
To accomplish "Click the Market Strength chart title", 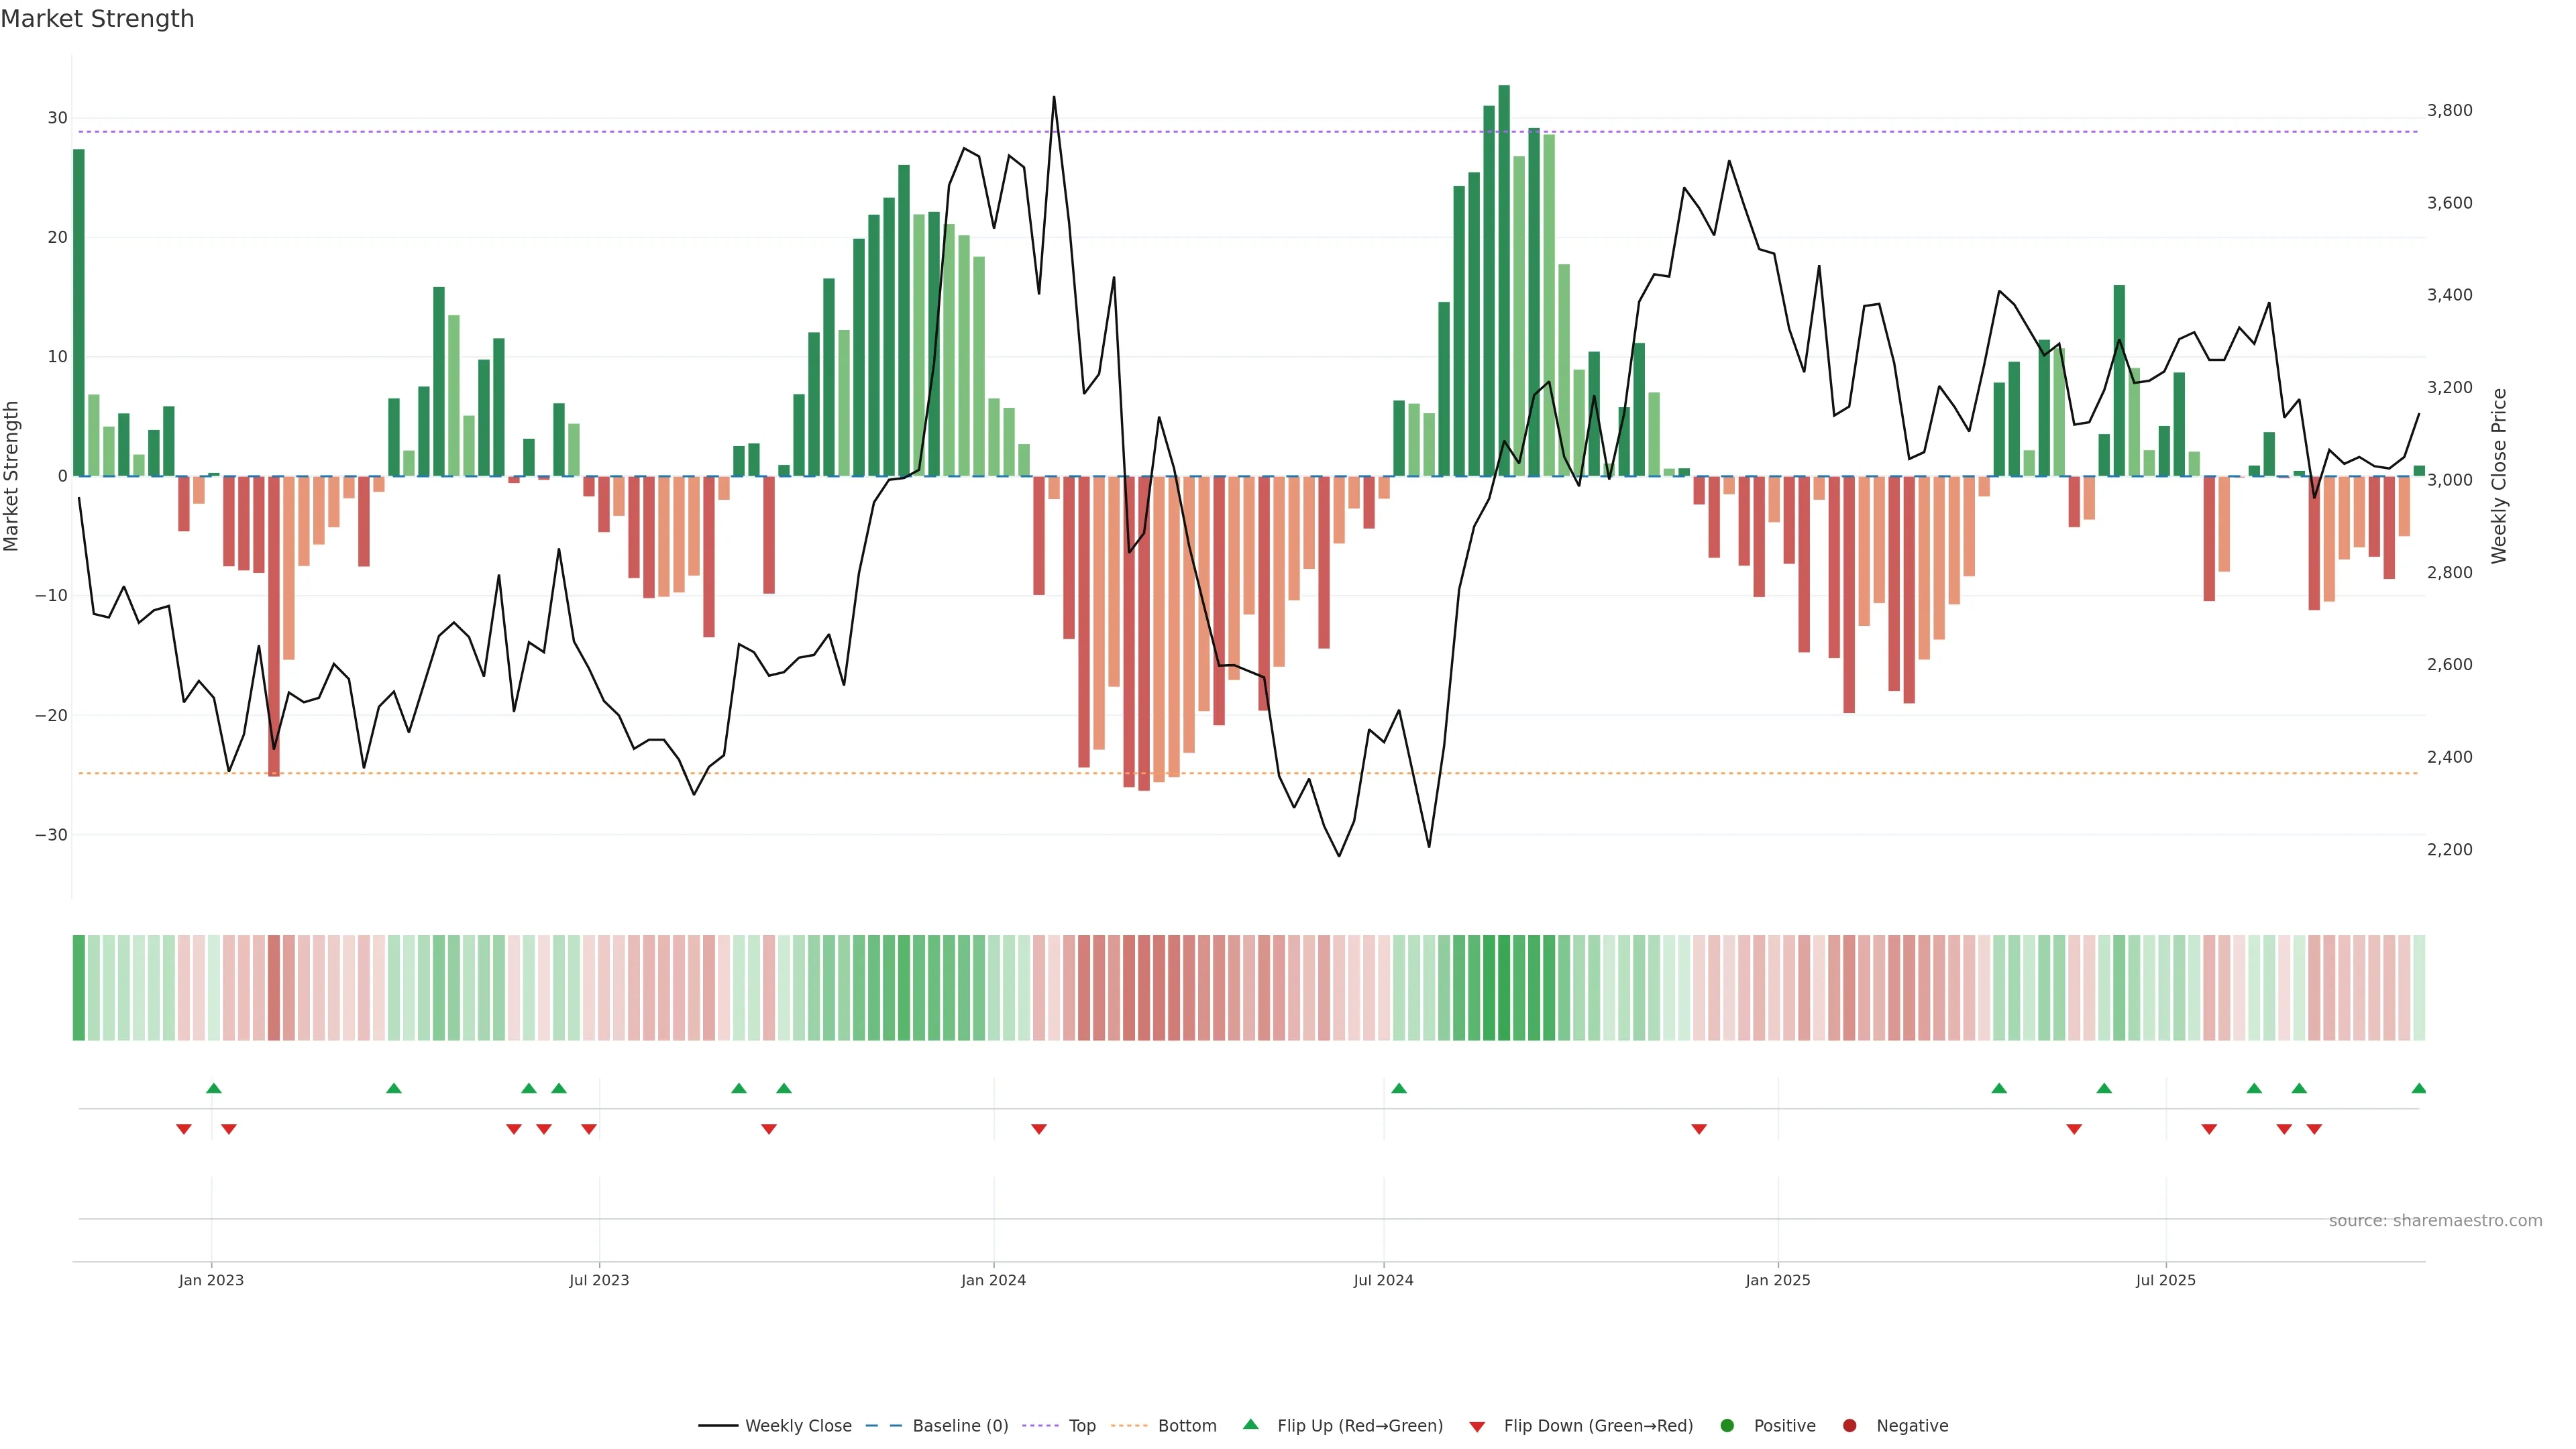I will click(x=97, y=19).
